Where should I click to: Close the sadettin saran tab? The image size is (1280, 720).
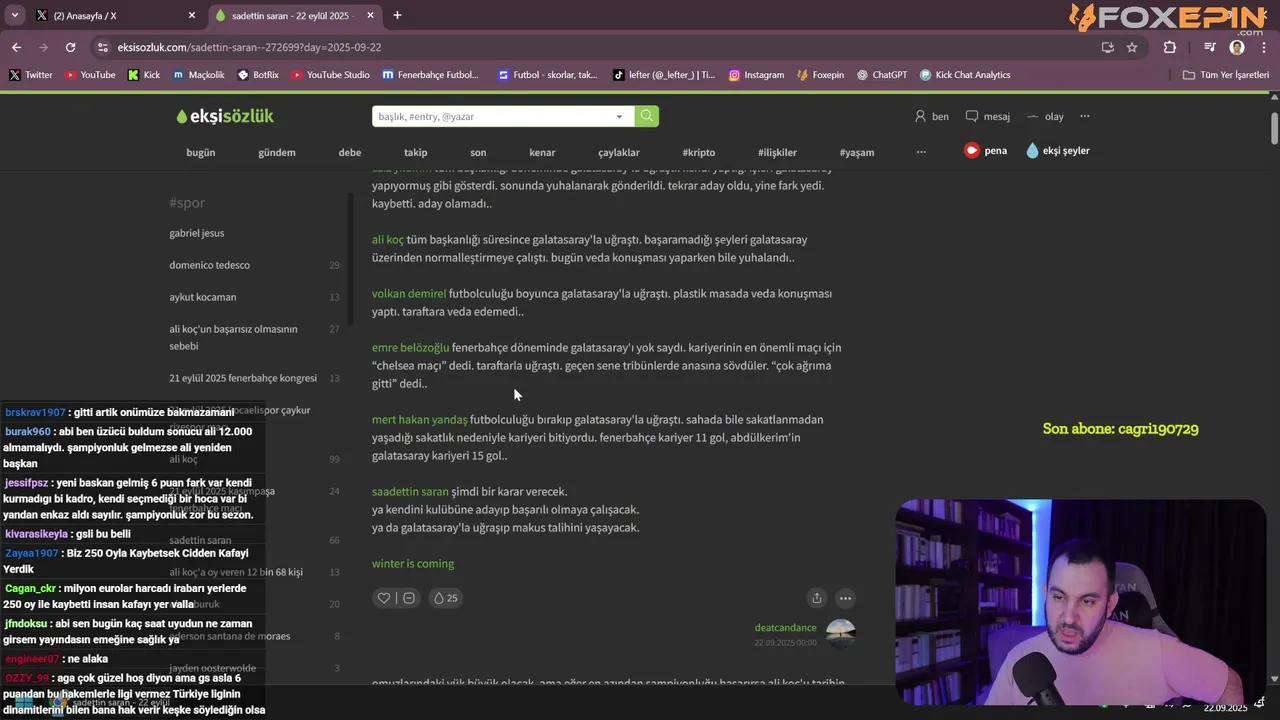pos(370,15)
